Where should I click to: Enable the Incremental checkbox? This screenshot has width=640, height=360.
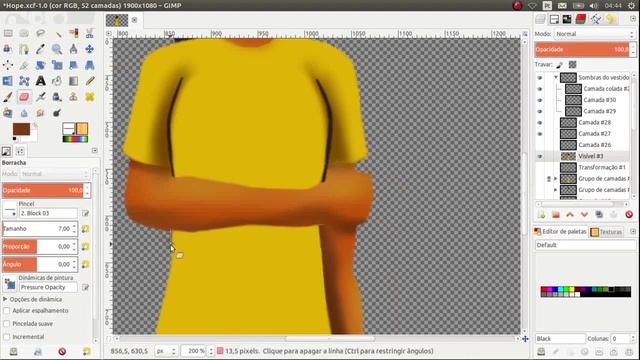7,337
